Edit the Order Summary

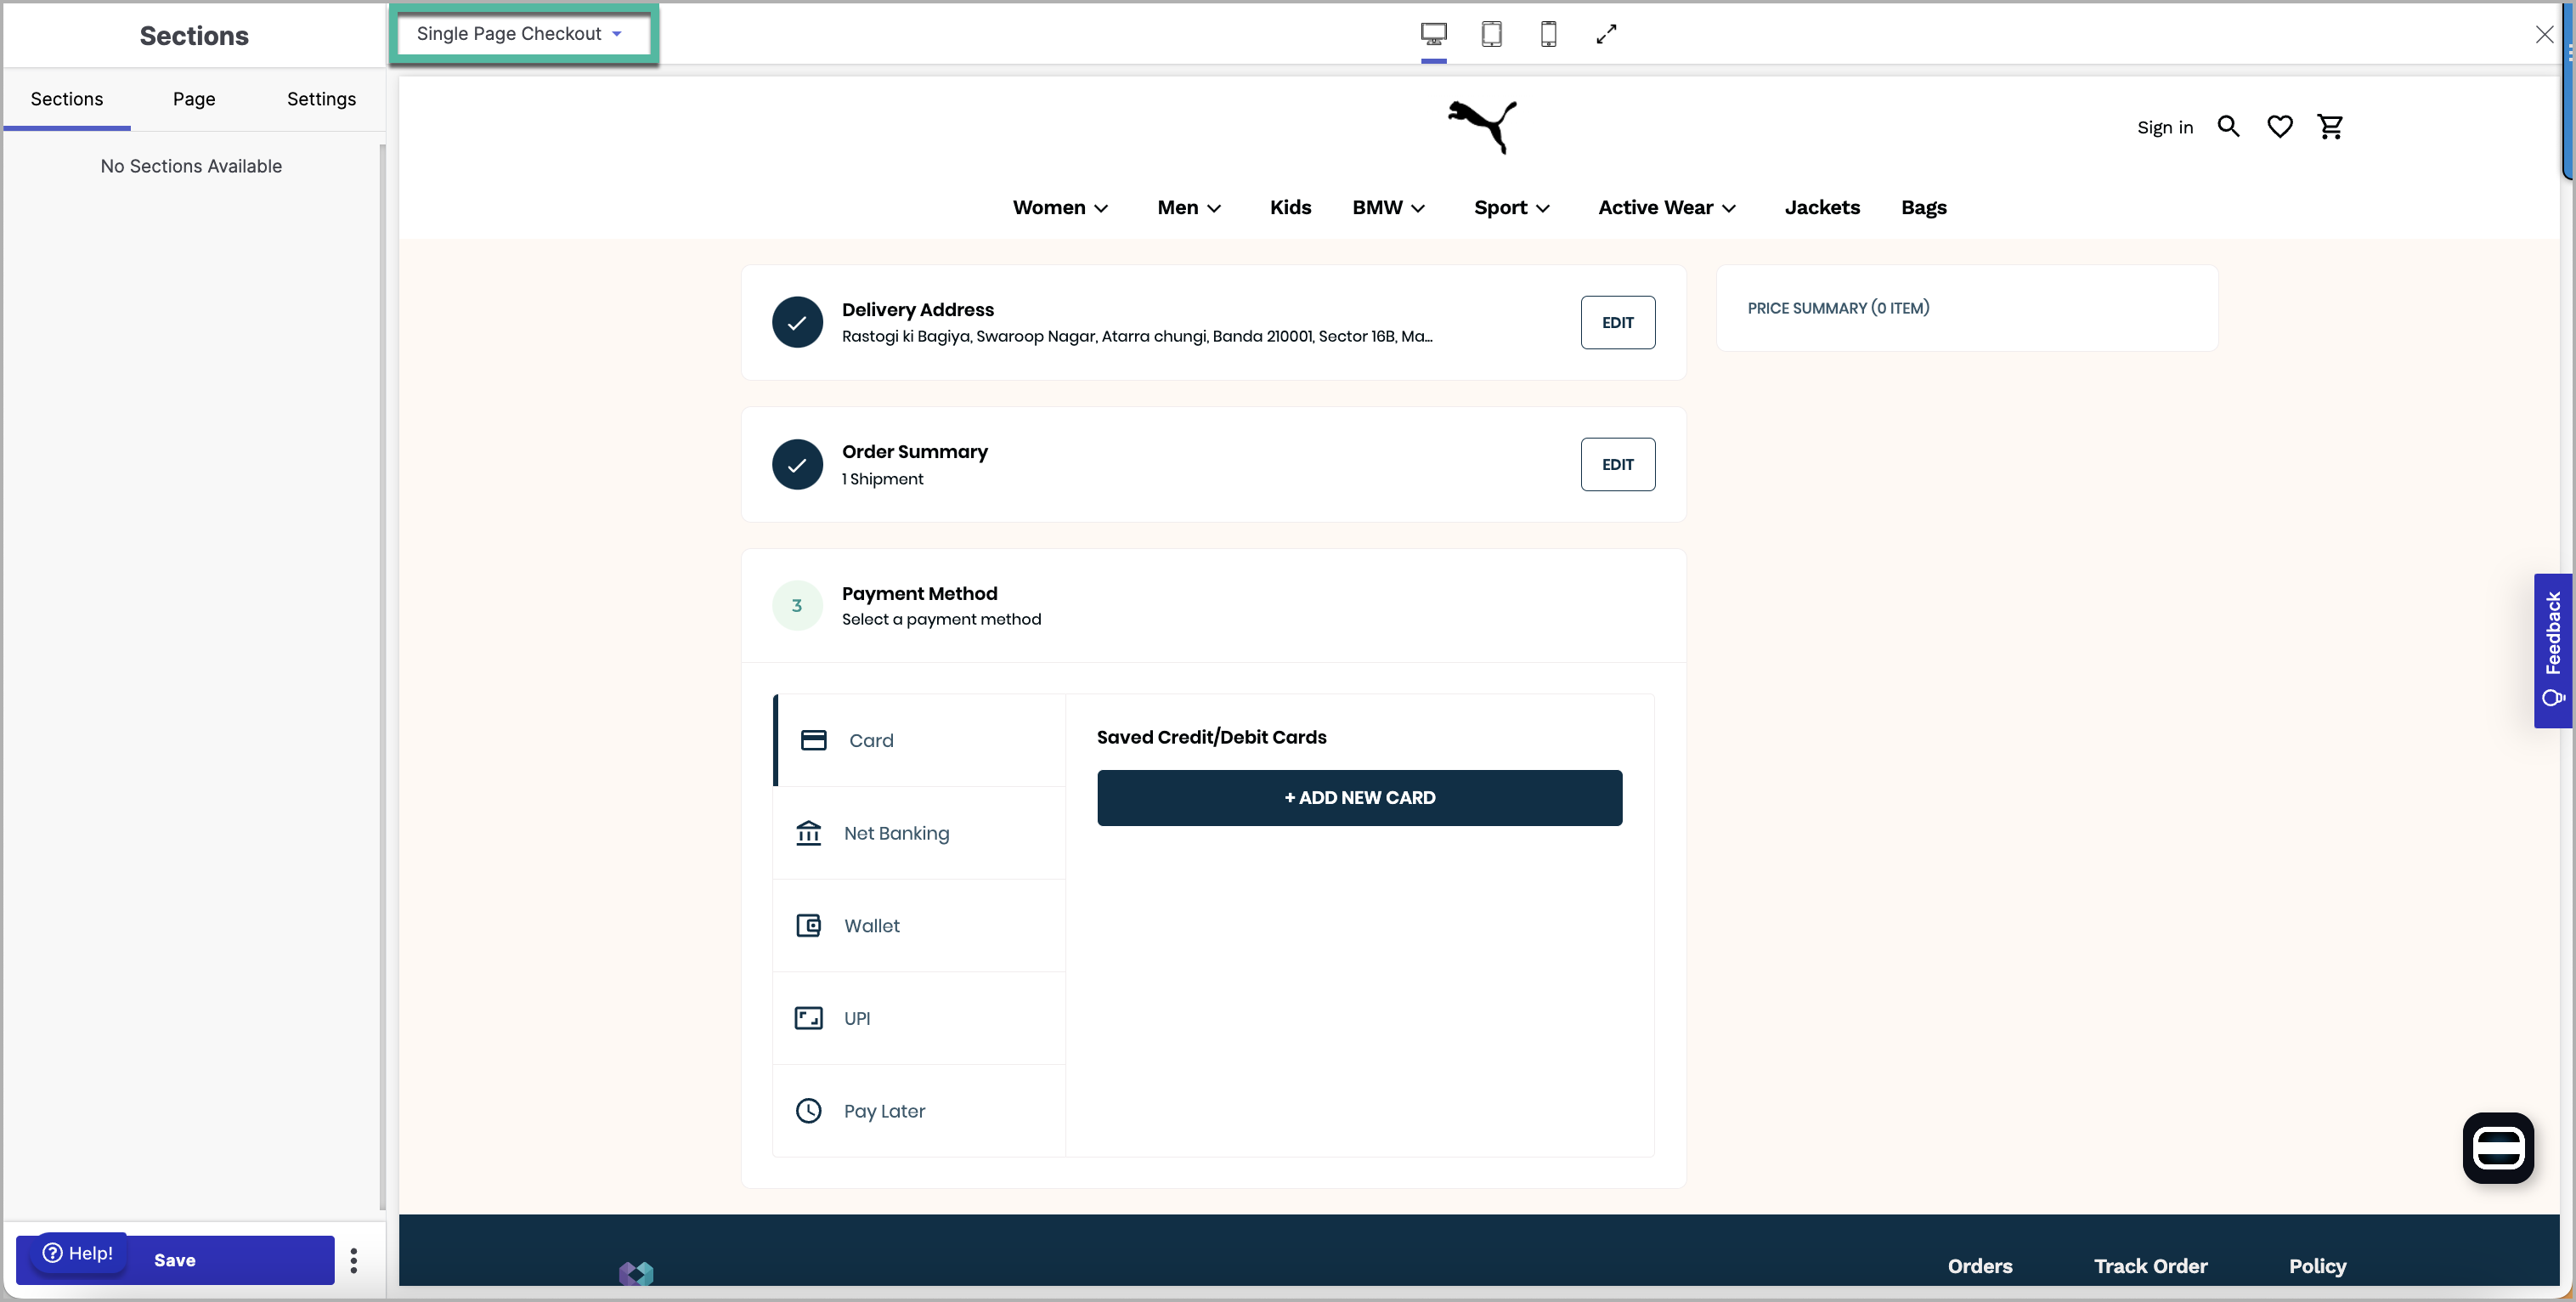pos(1617,464)
